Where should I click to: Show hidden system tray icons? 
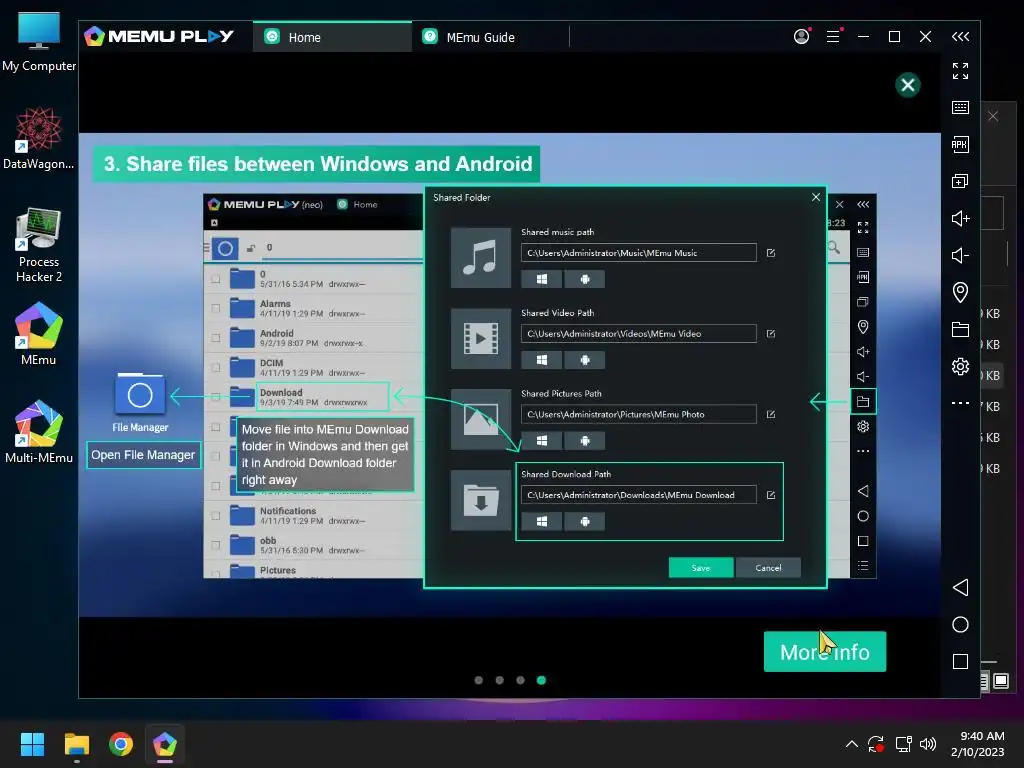click(852, 744)
